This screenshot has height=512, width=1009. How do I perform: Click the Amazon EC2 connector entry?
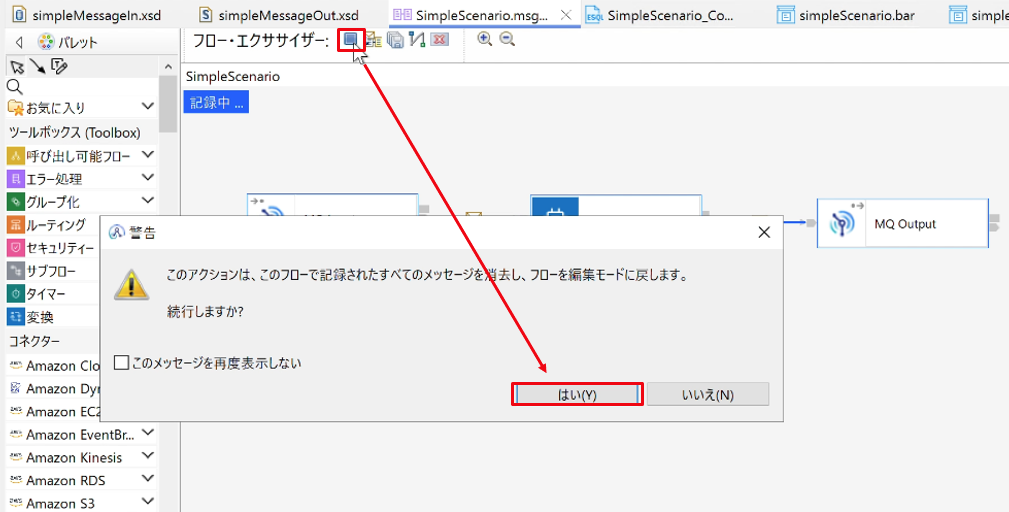(x=55, y=412)
